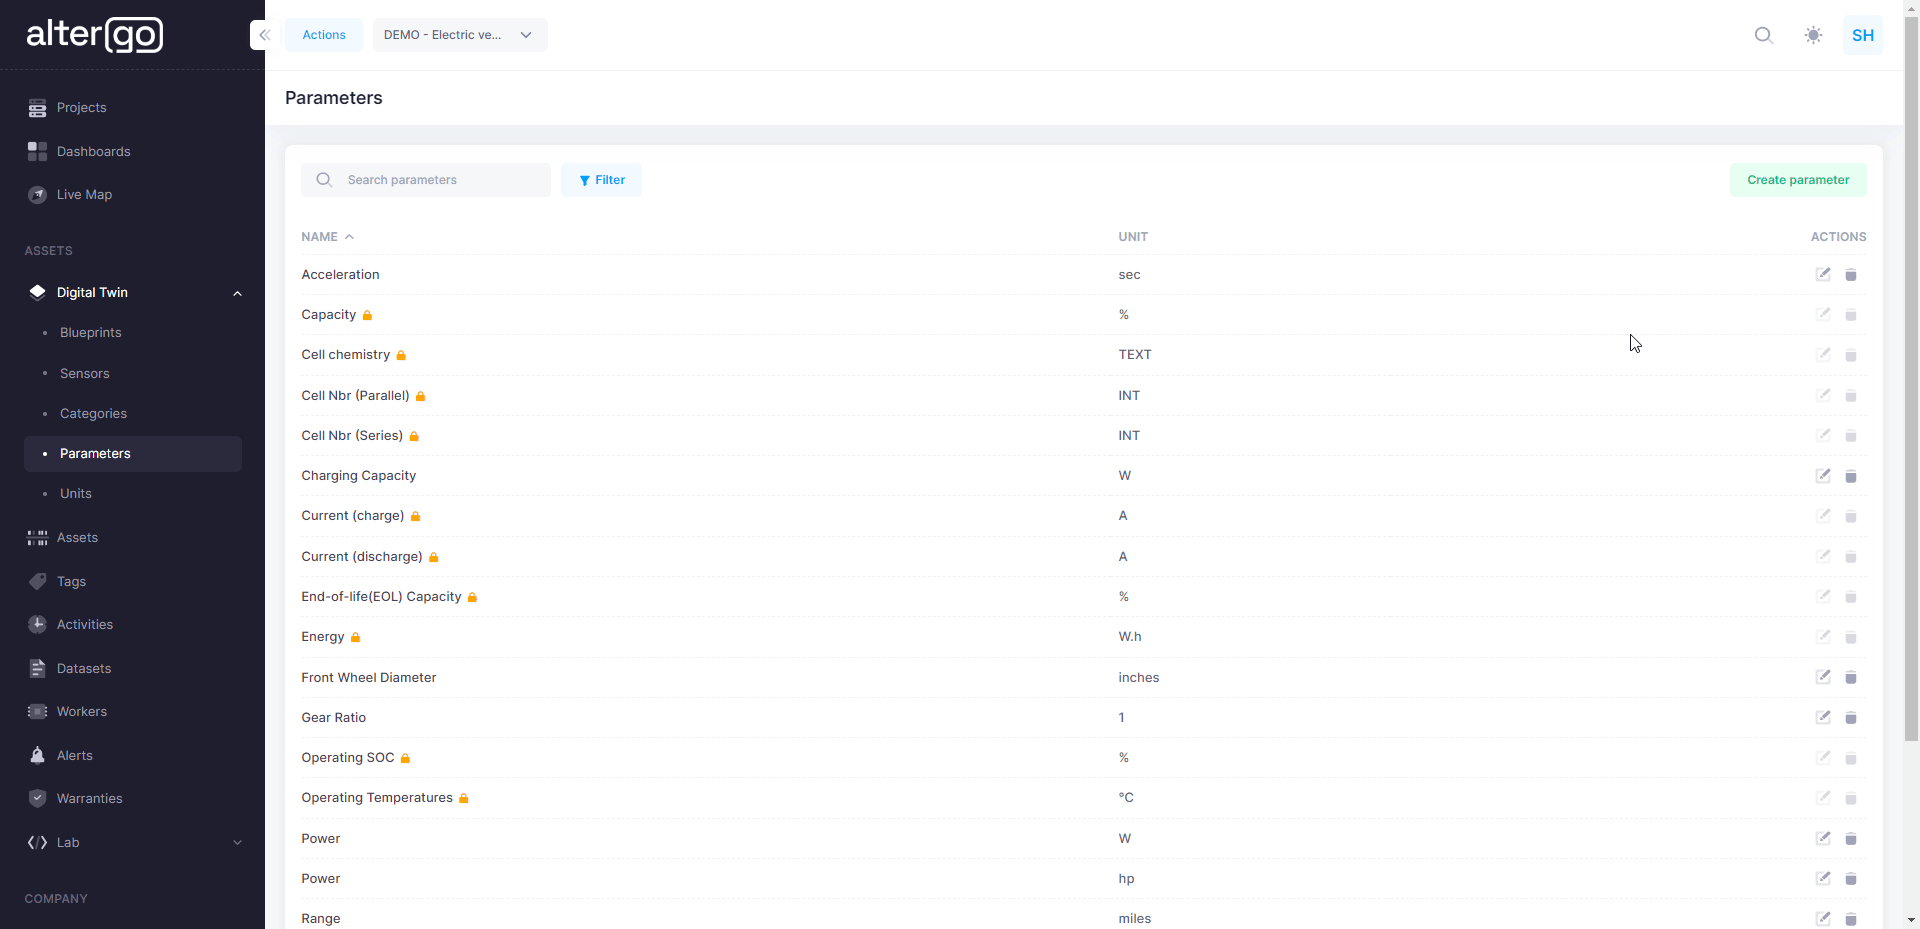
Task: Open the SH user profile avatar
Action: tap(1862, 35)
